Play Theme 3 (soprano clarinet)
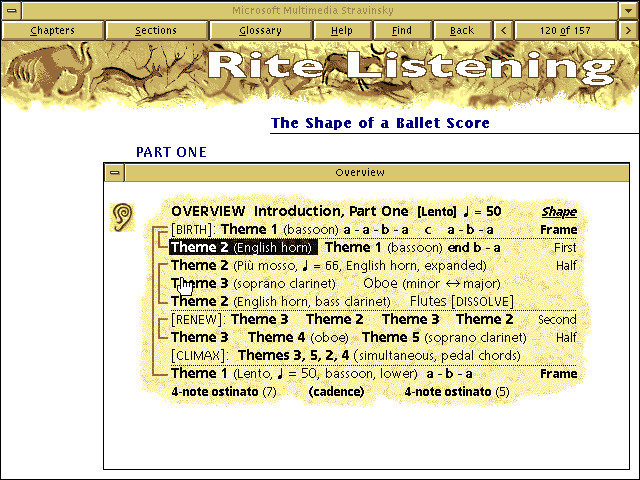This screenshot has width=640, height=480. click(253, 283)
